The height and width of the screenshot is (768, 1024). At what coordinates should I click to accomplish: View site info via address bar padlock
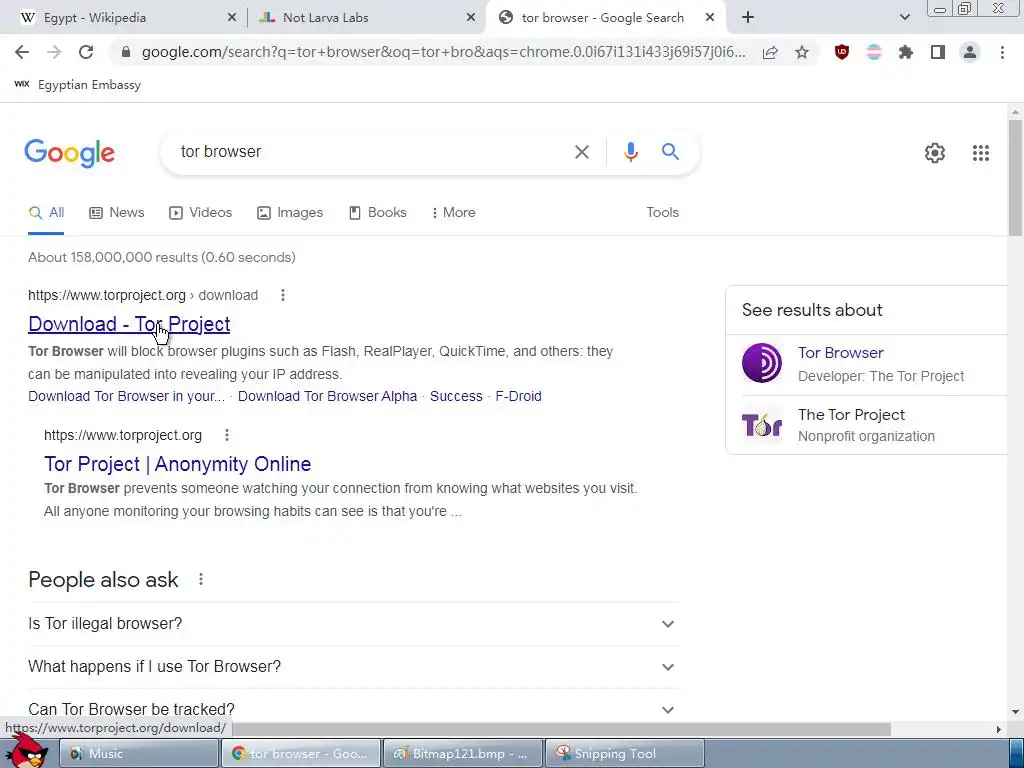pos(126,52)
